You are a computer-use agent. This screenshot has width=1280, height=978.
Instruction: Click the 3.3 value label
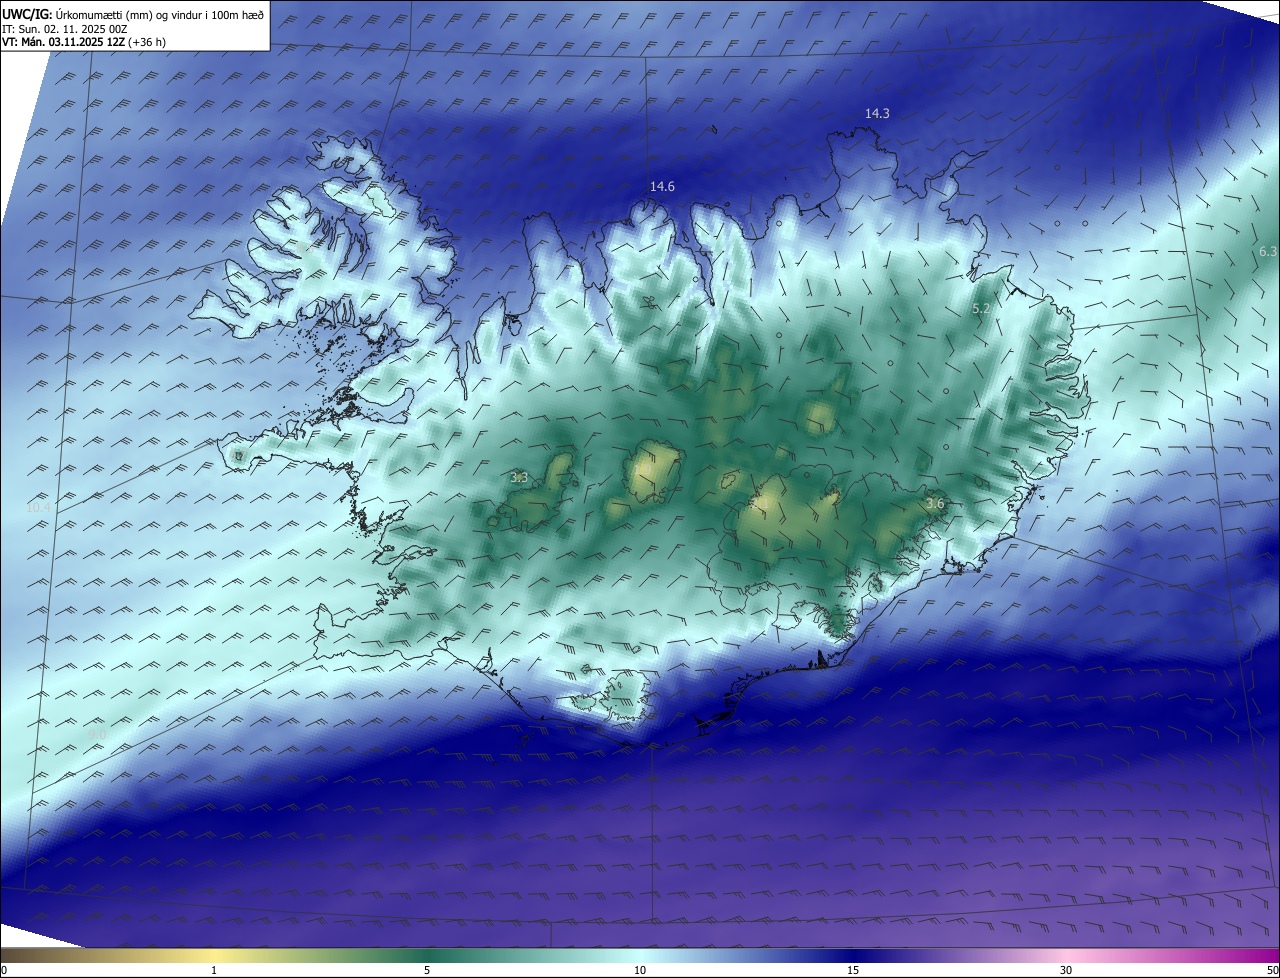coord(519,478)
